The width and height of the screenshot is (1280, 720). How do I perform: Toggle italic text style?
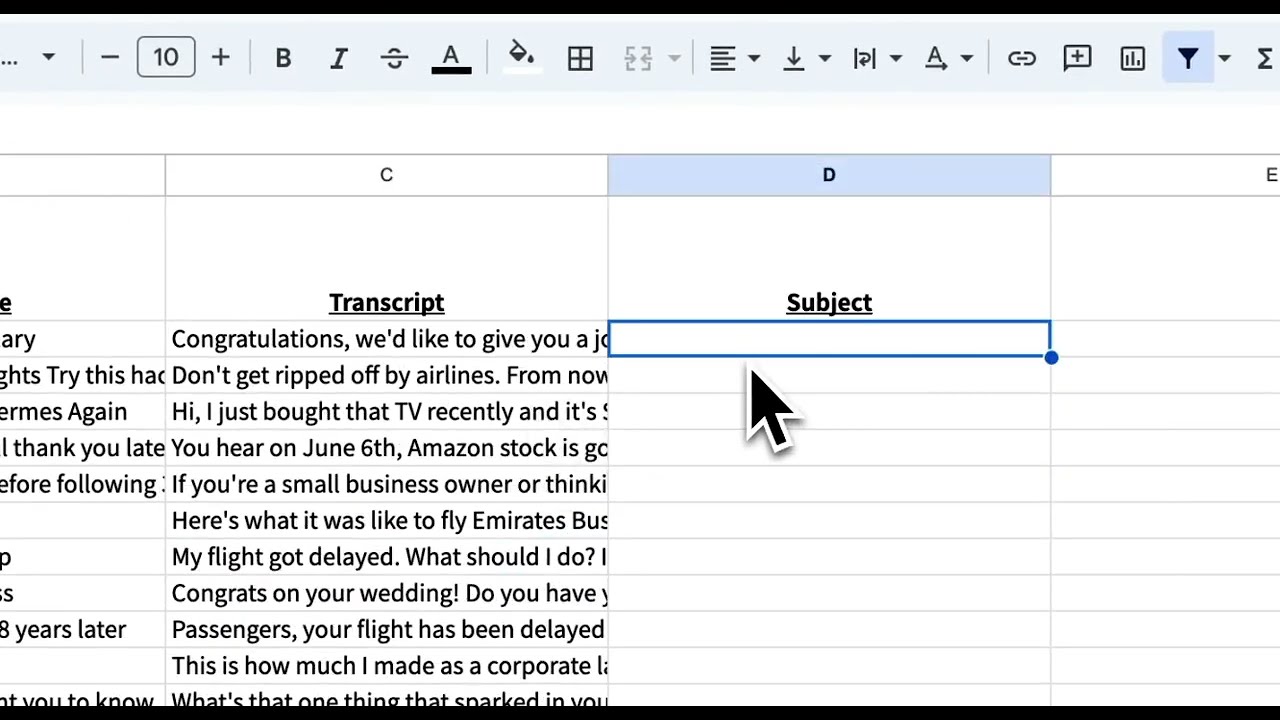(339, 58)
